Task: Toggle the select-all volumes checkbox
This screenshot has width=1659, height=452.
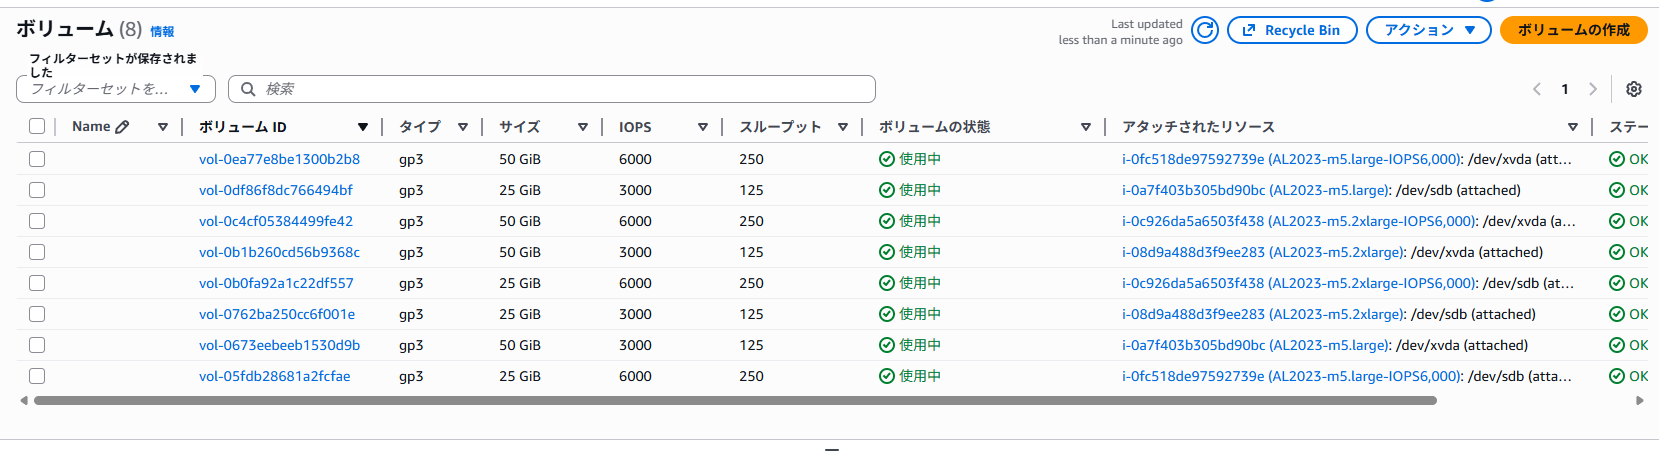Action: pos(37,126)
